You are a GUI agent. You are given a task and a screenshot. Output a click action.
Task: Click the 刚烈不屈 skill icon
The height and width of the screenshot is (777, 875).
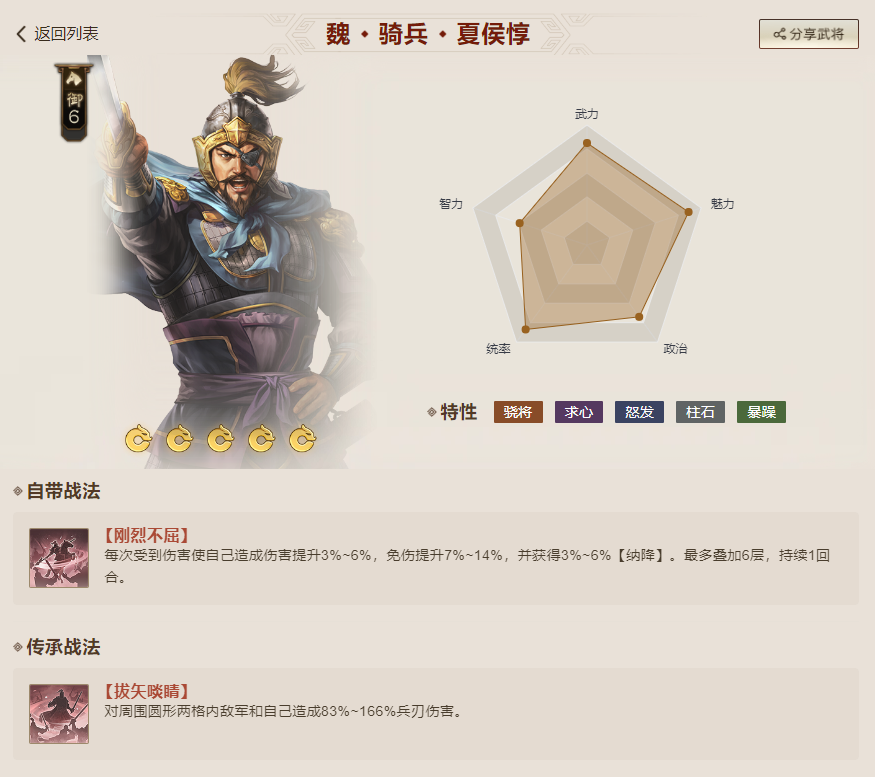tap(59, 558)
